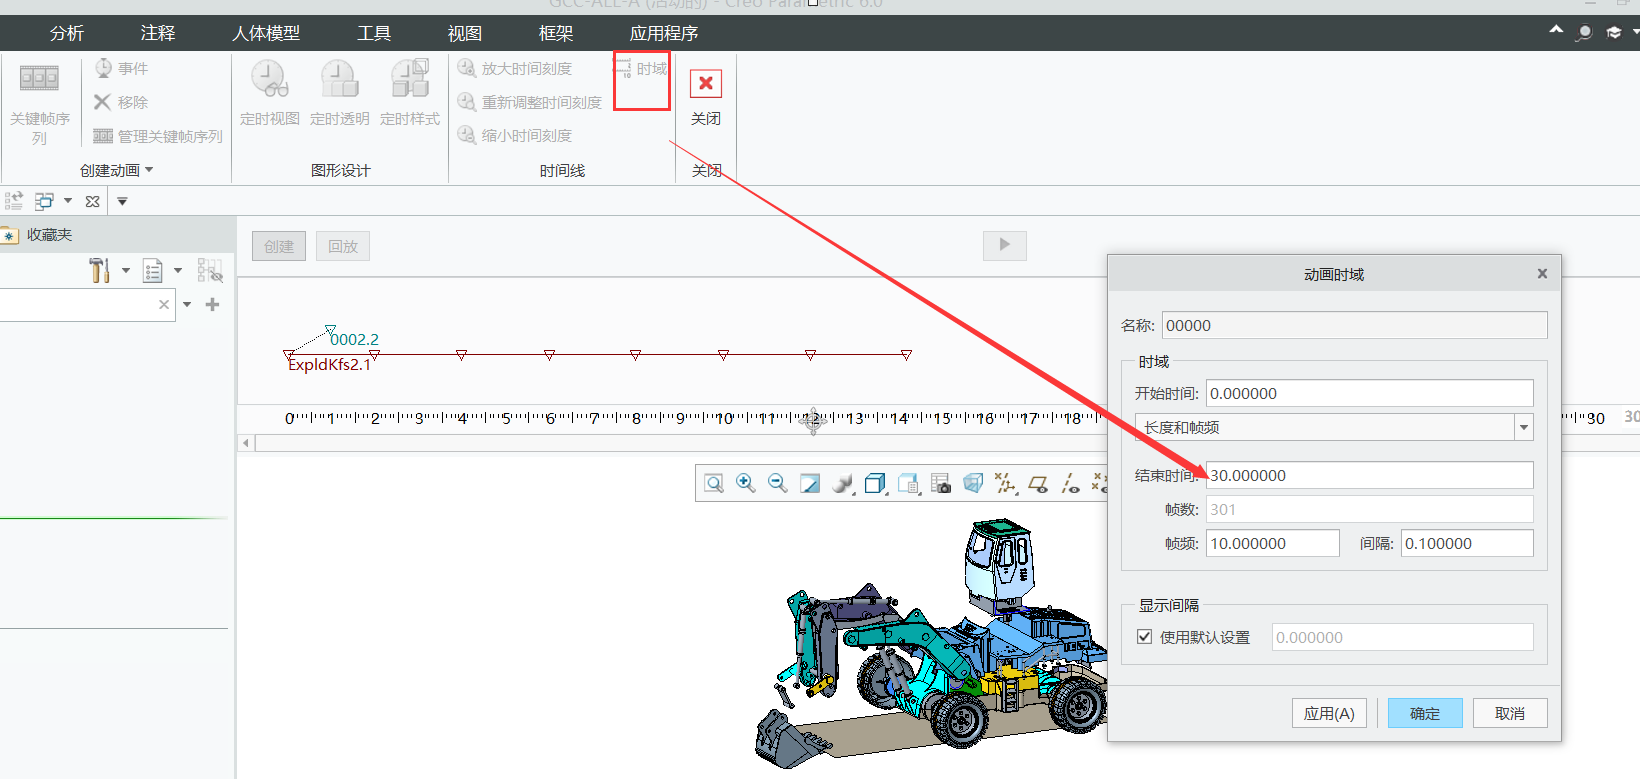
Task: Open the 工具 ribbon tab
Action: coord(374,33)
